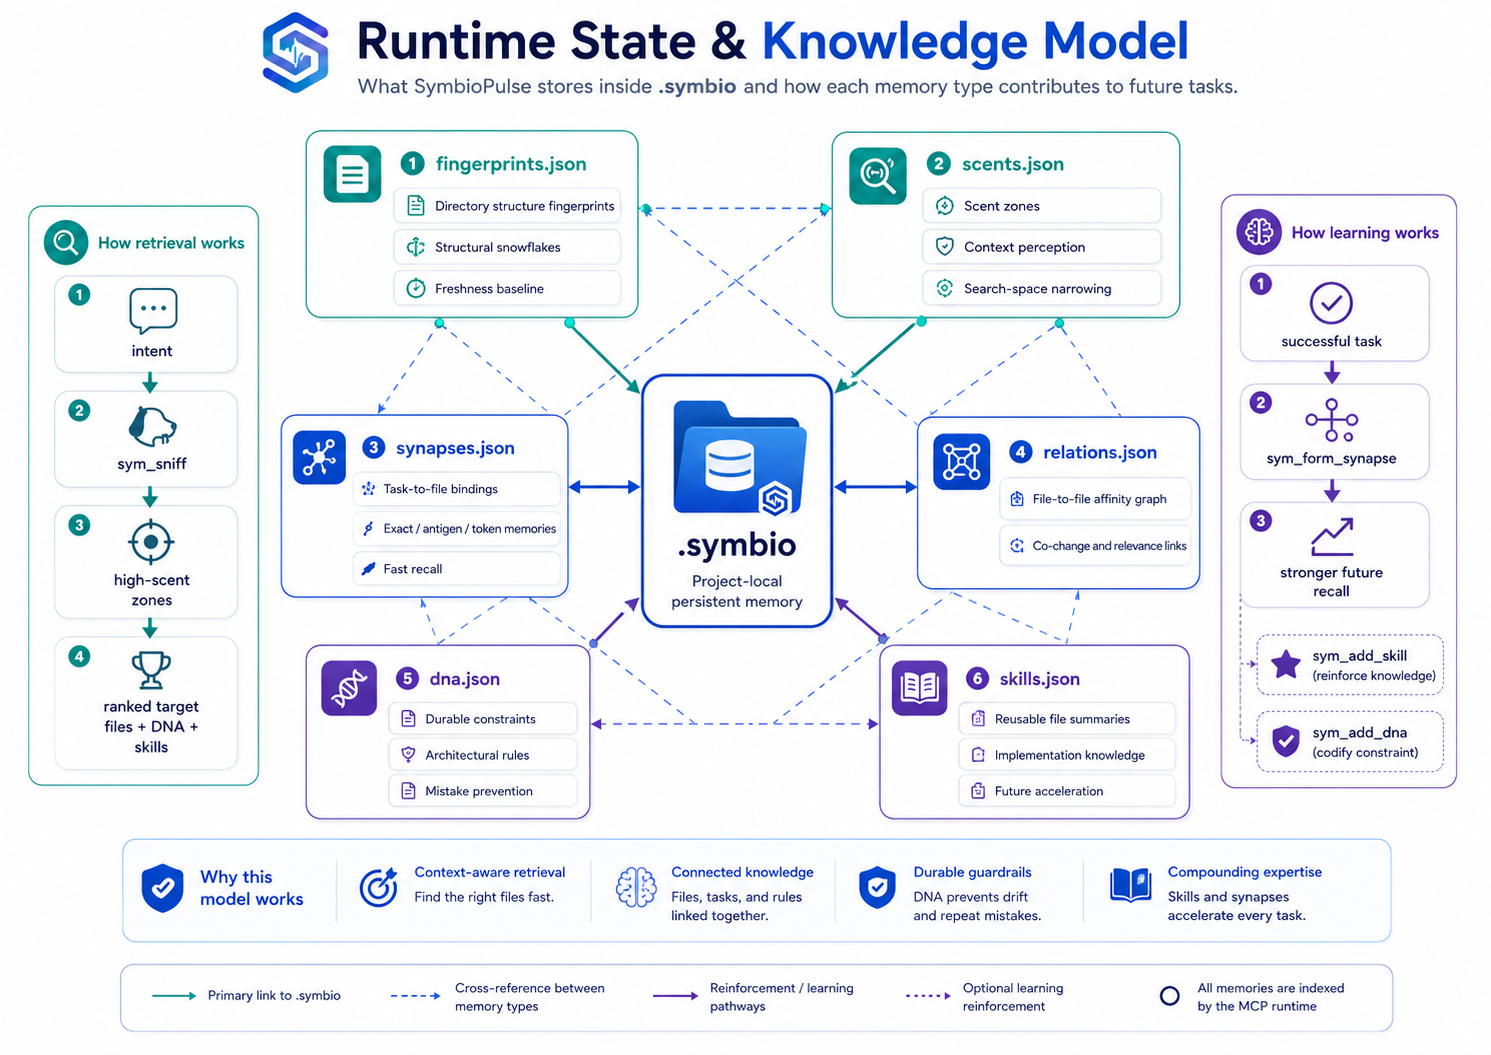Click the Context perception row
The image size is (1491, 1055).
[1041, 247]
